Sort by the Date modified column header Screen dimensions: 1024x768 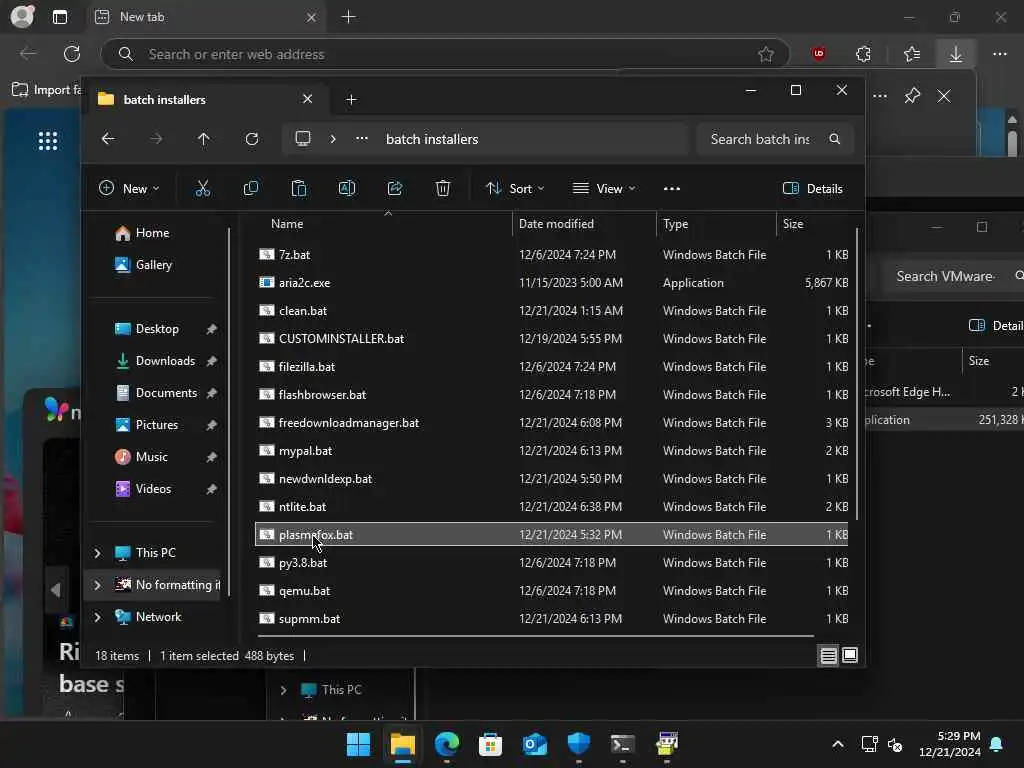coord(556,223)
